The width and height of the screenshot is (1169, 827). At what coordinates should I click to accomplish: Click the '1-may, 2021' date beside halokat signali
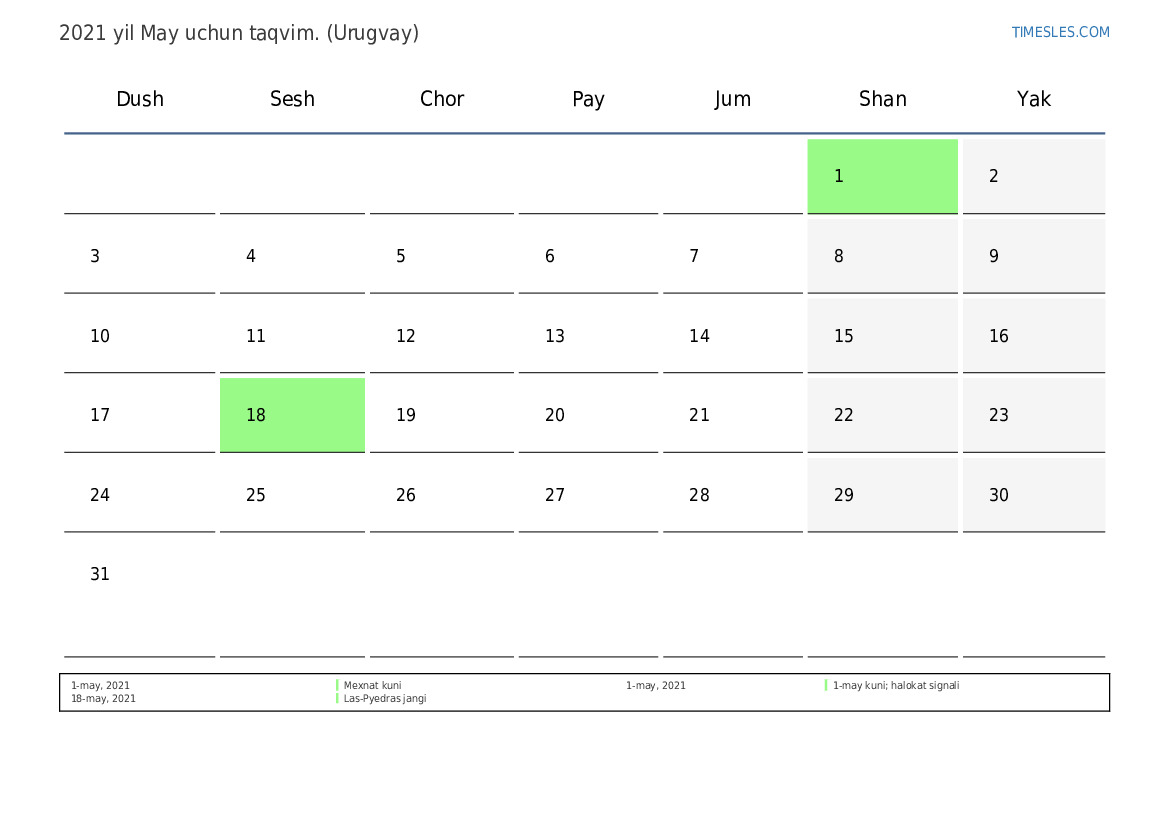click(x=655, y=685)
